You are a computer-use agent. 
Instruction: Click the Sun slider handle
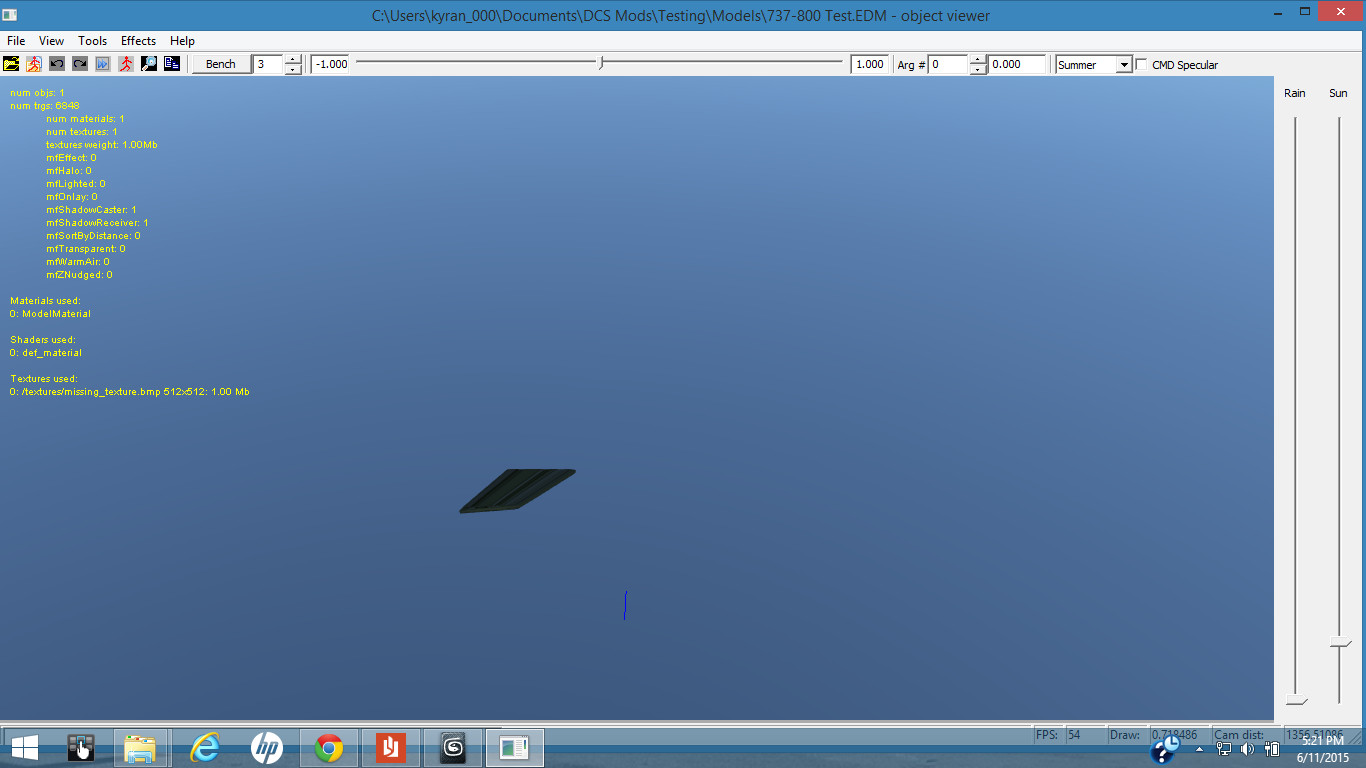(1340, 643)
